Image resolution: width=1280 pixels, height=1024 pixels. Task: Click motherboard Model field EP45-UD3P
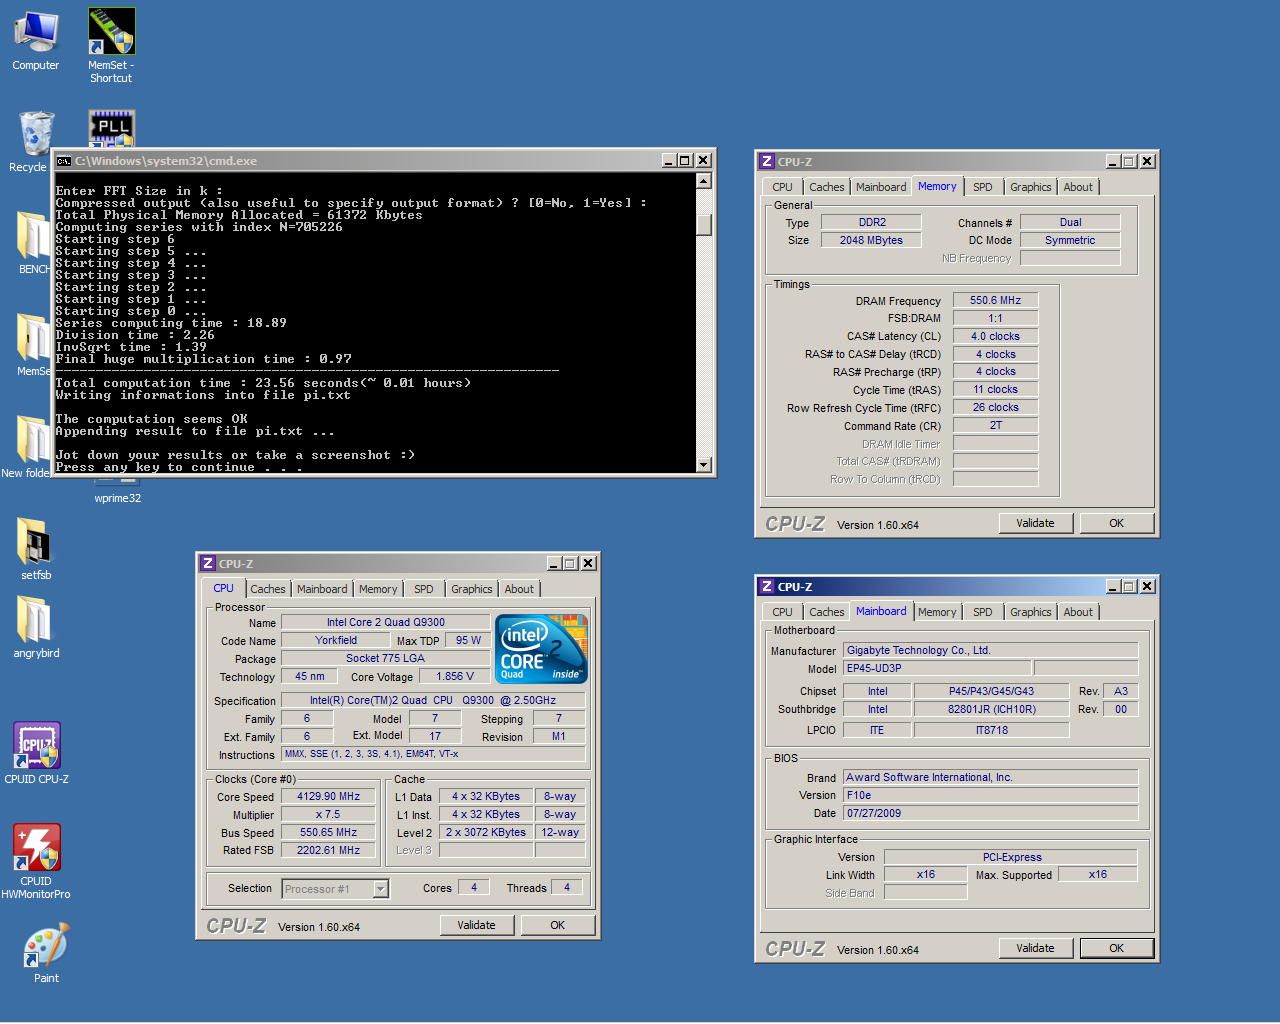click(936, 668)
